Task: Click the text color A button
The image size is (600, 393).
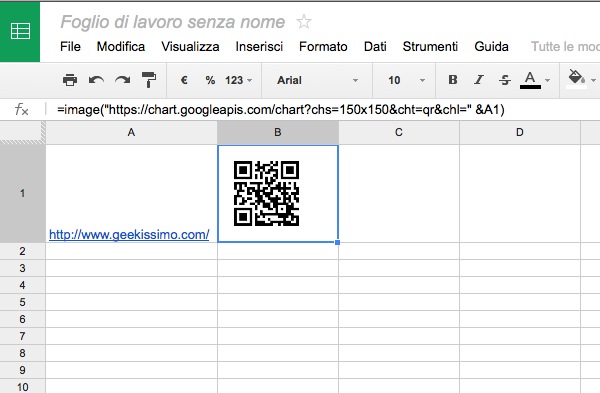Action: pos(530,80)
